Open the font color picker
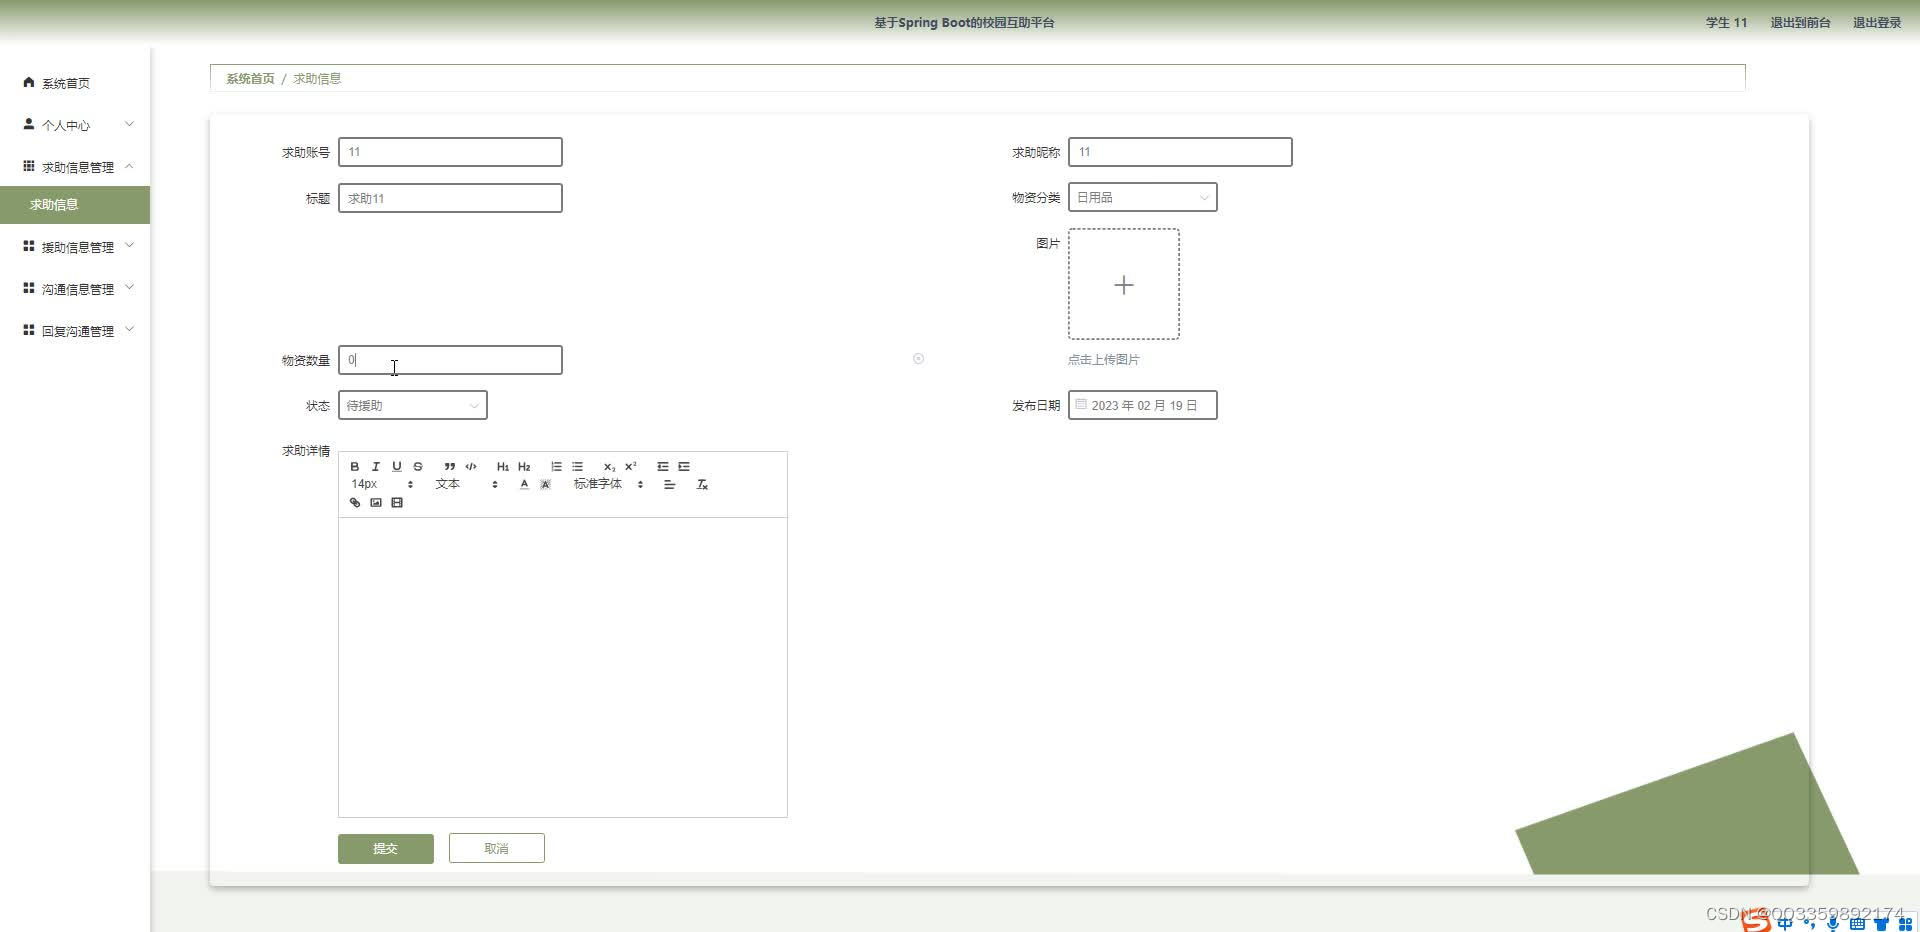Image resolution: width=1920 pixels, height=932 pixels. click(524, 484)
